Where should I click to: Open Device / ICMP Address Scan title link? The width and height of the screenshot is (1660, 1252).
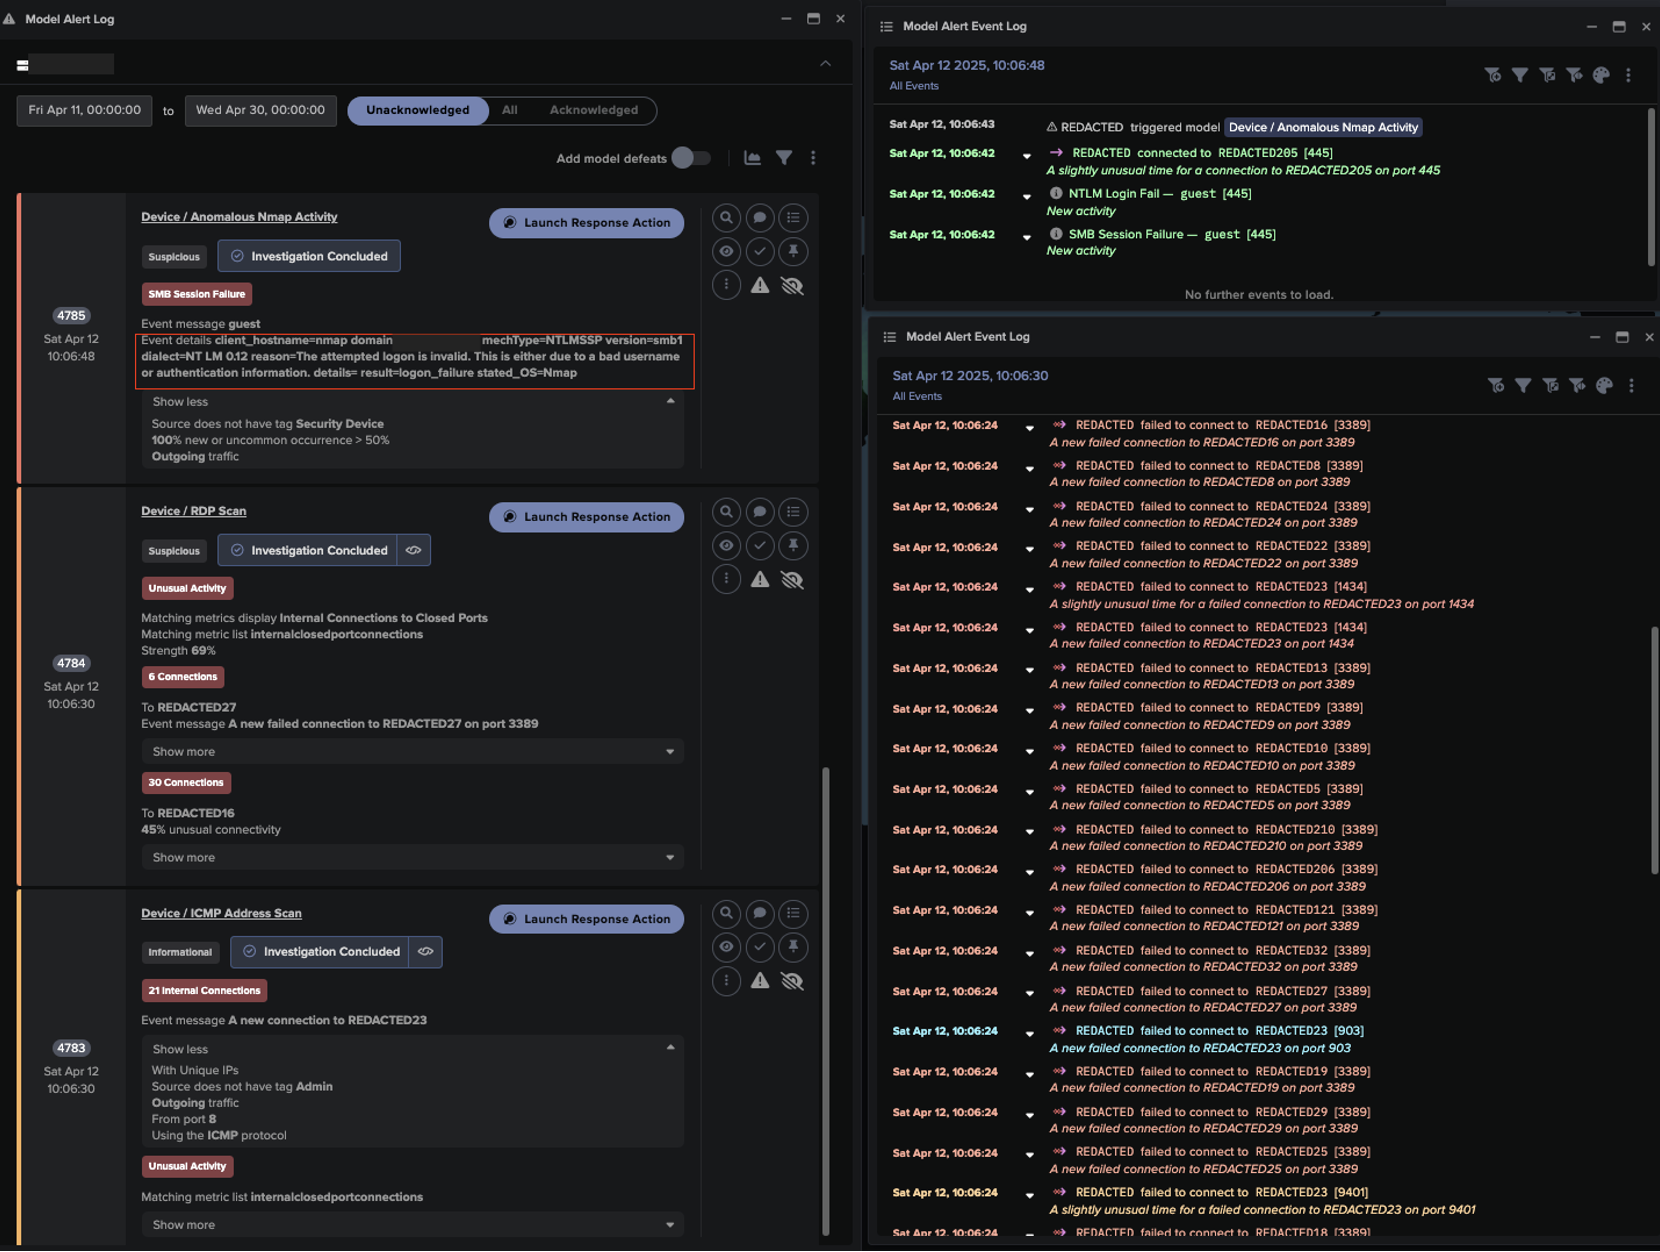click(221, 913)
